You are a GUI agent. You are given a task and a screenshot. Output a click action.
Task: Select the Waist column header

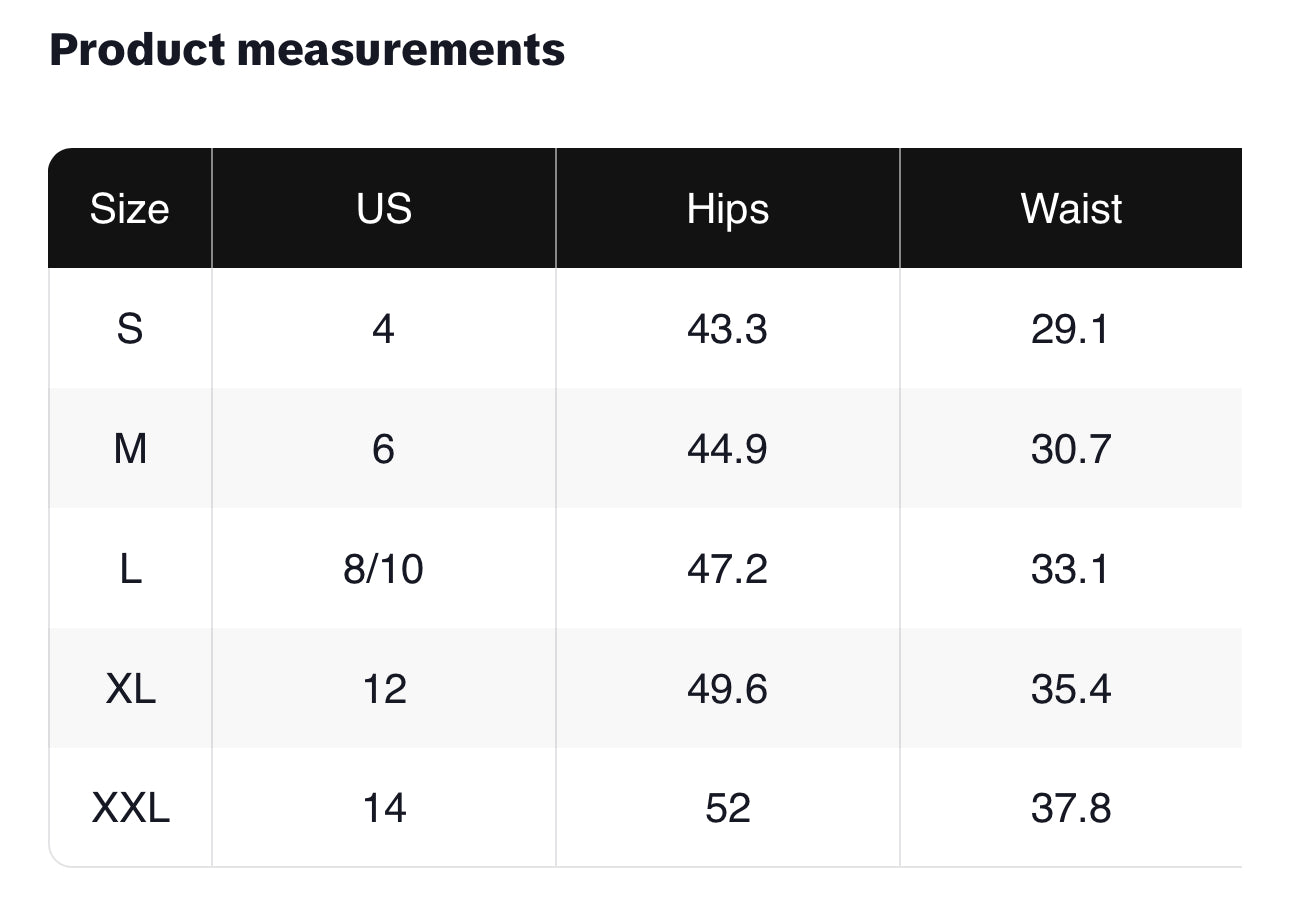point(1071,209)
